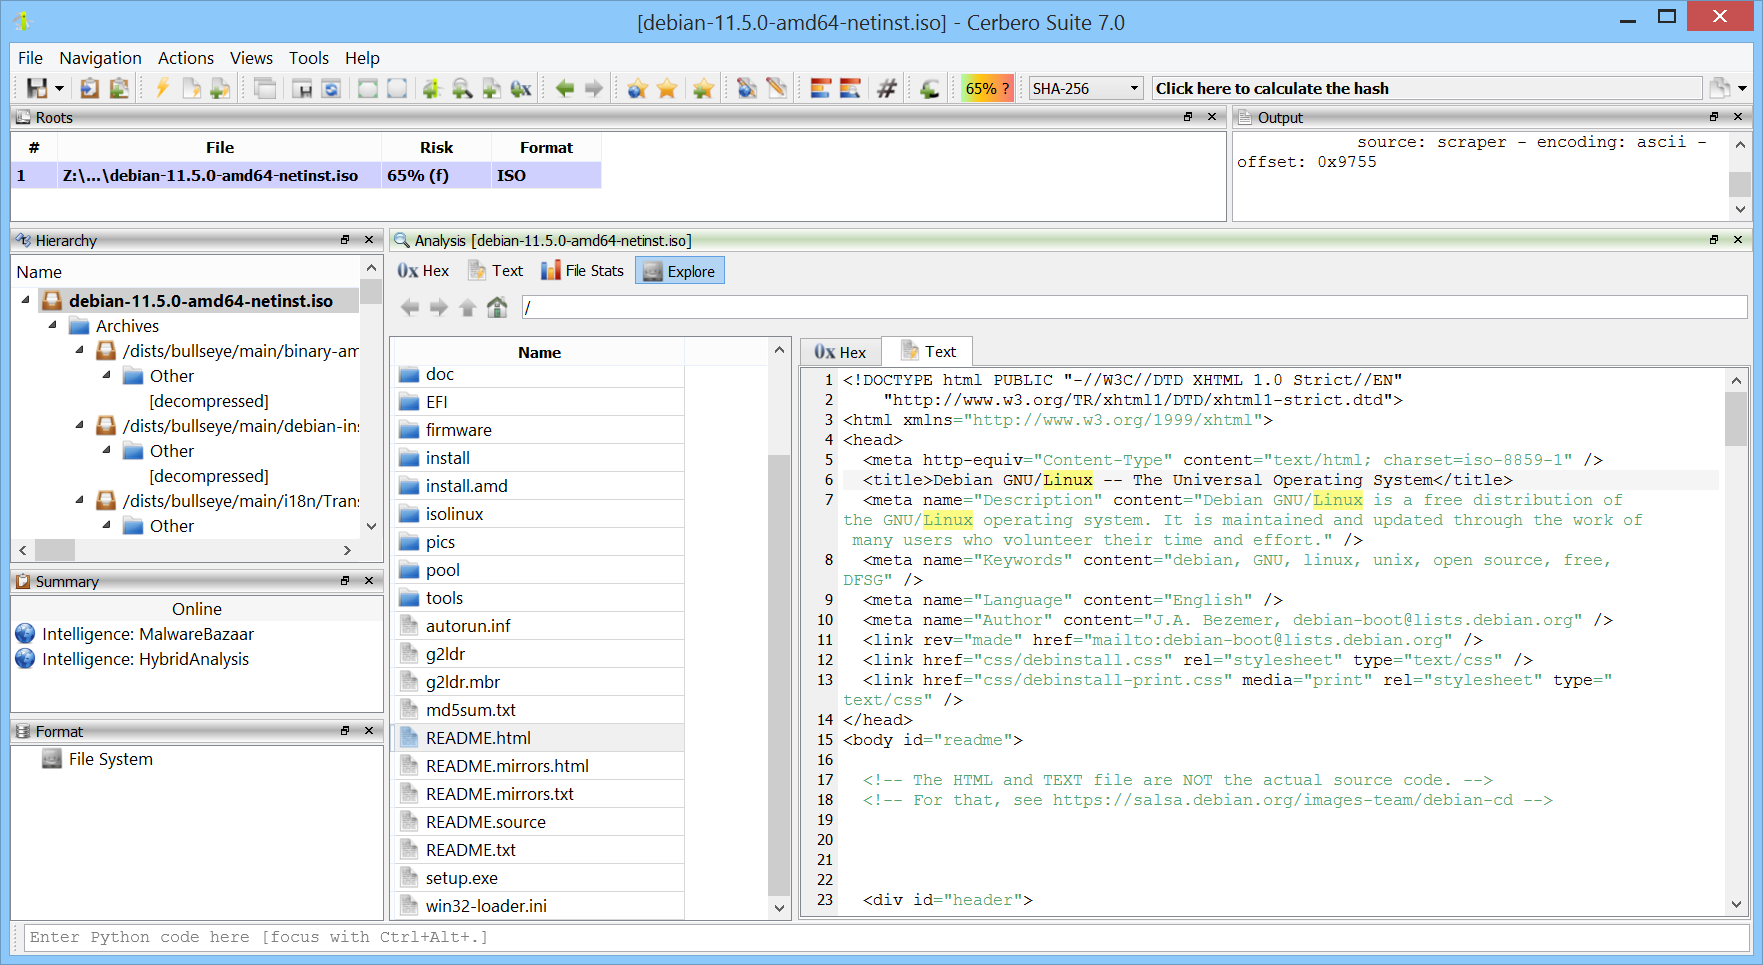Screen dimensions: 1763x965
Task: Collapse the debian-11.5.0-amd64-netinst.iso tree node
Action: click(25, 300)
